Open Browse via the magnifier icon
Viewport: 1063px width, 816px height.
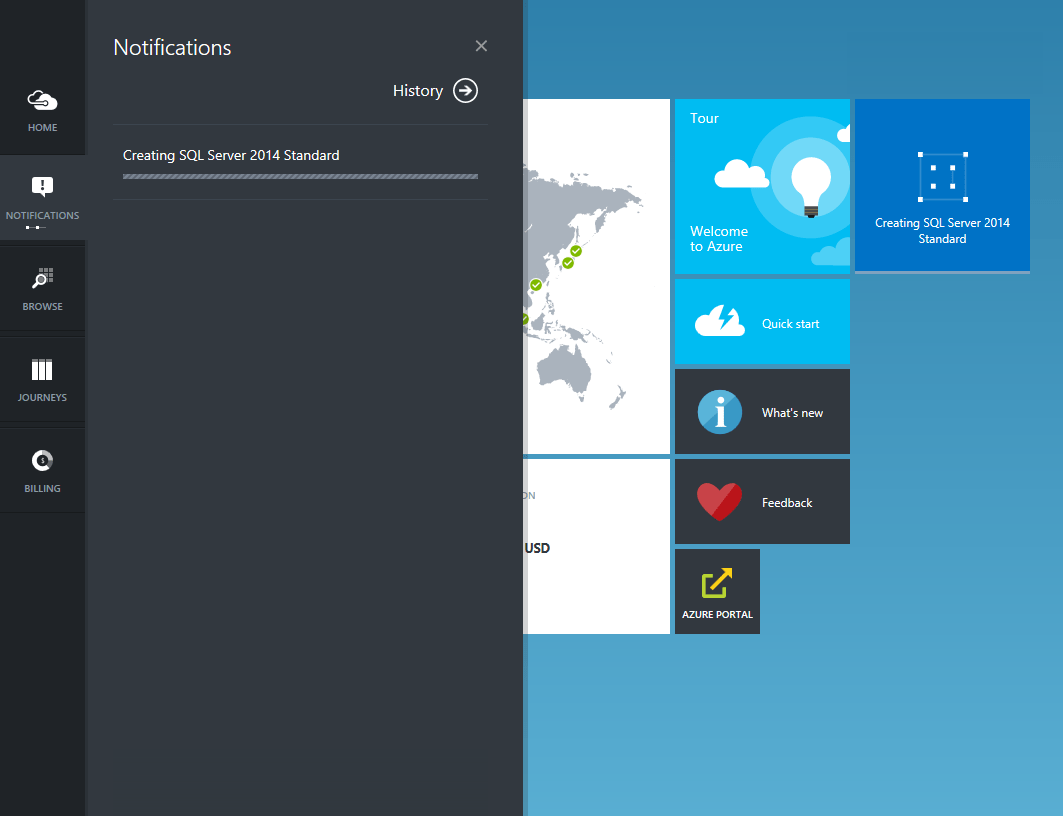click(42, 278)
